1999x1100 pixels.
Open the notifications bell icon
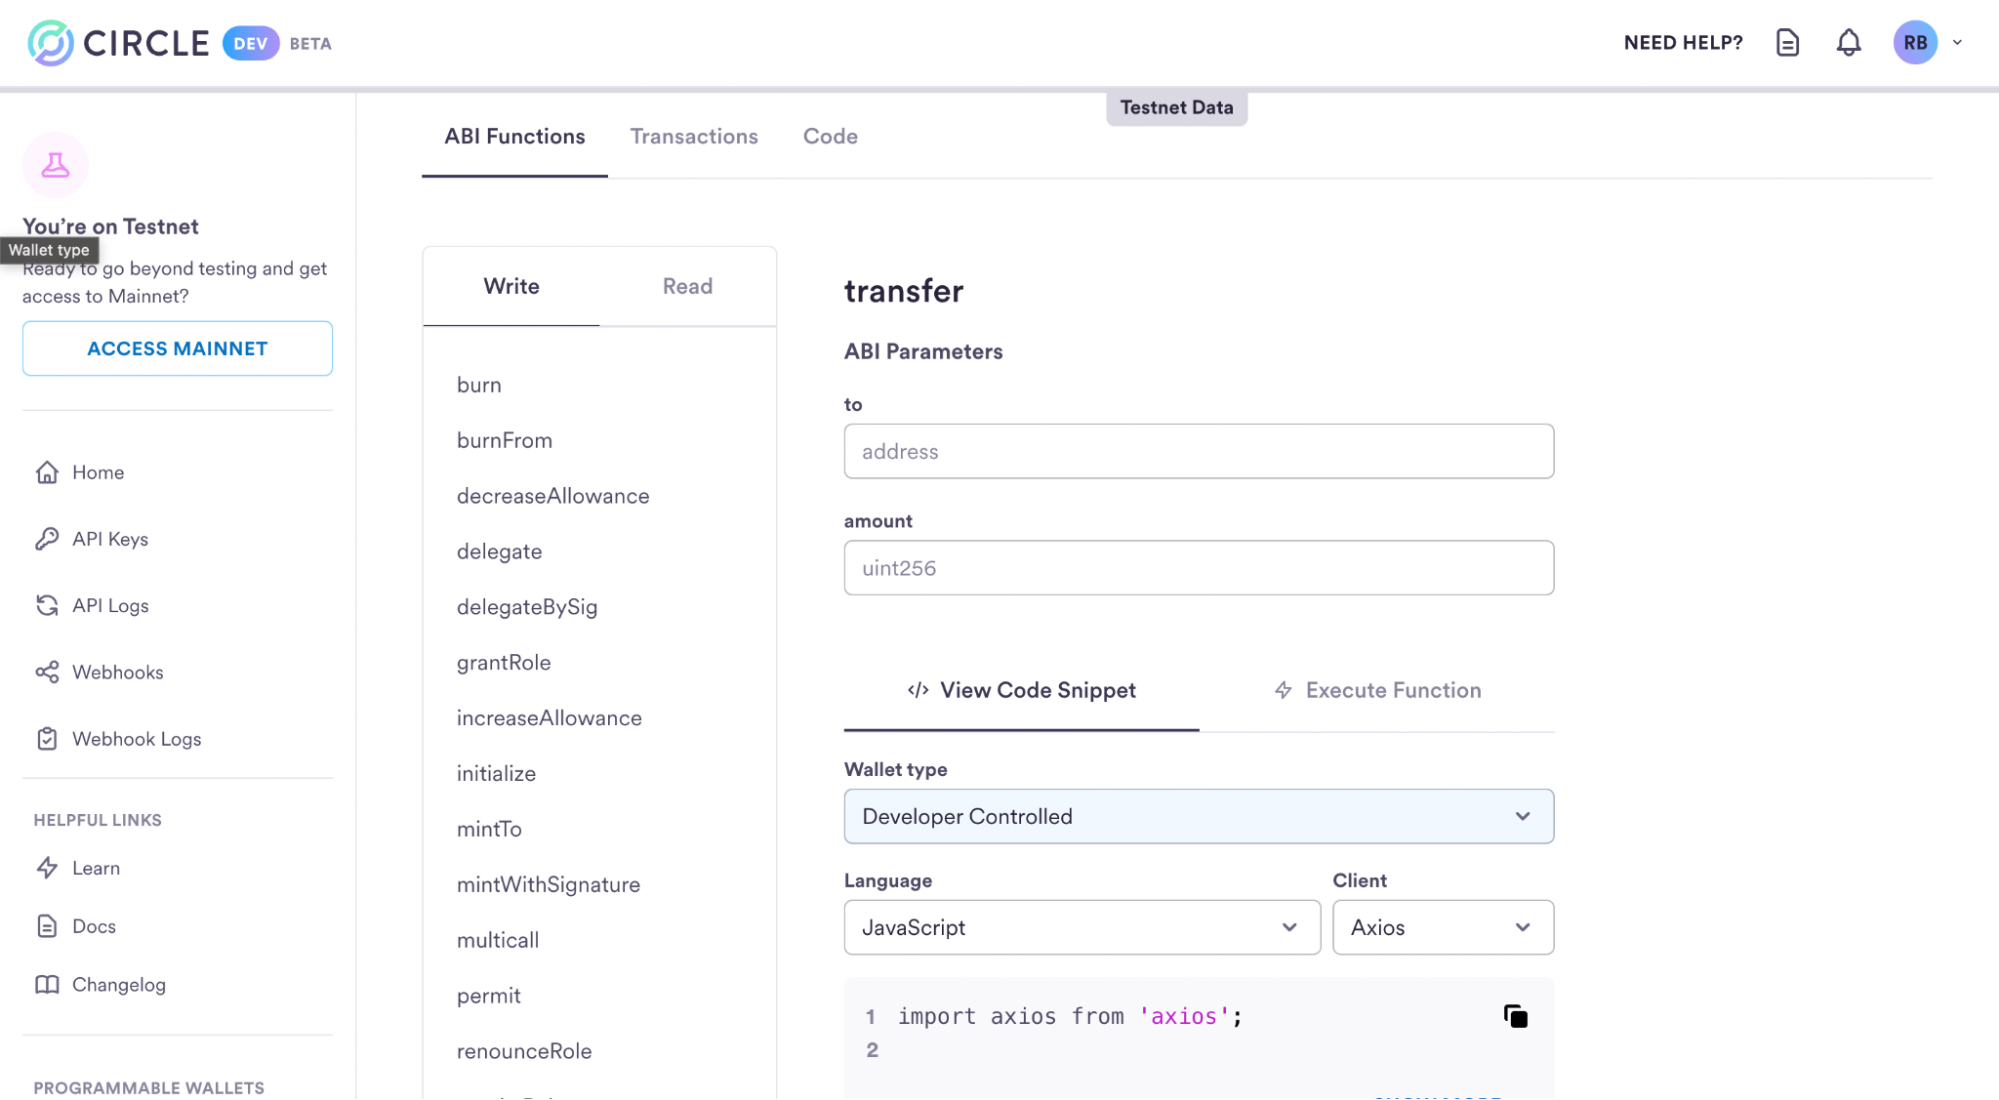tap(1848, 43)
